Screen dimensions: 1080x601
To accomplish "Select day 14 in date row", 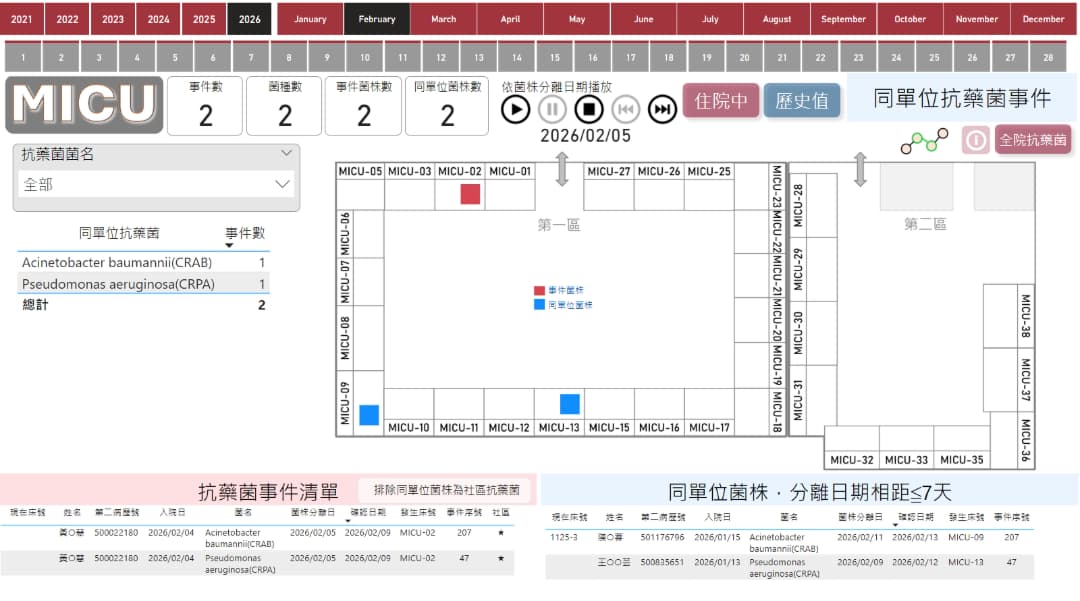I will (517, 57).
